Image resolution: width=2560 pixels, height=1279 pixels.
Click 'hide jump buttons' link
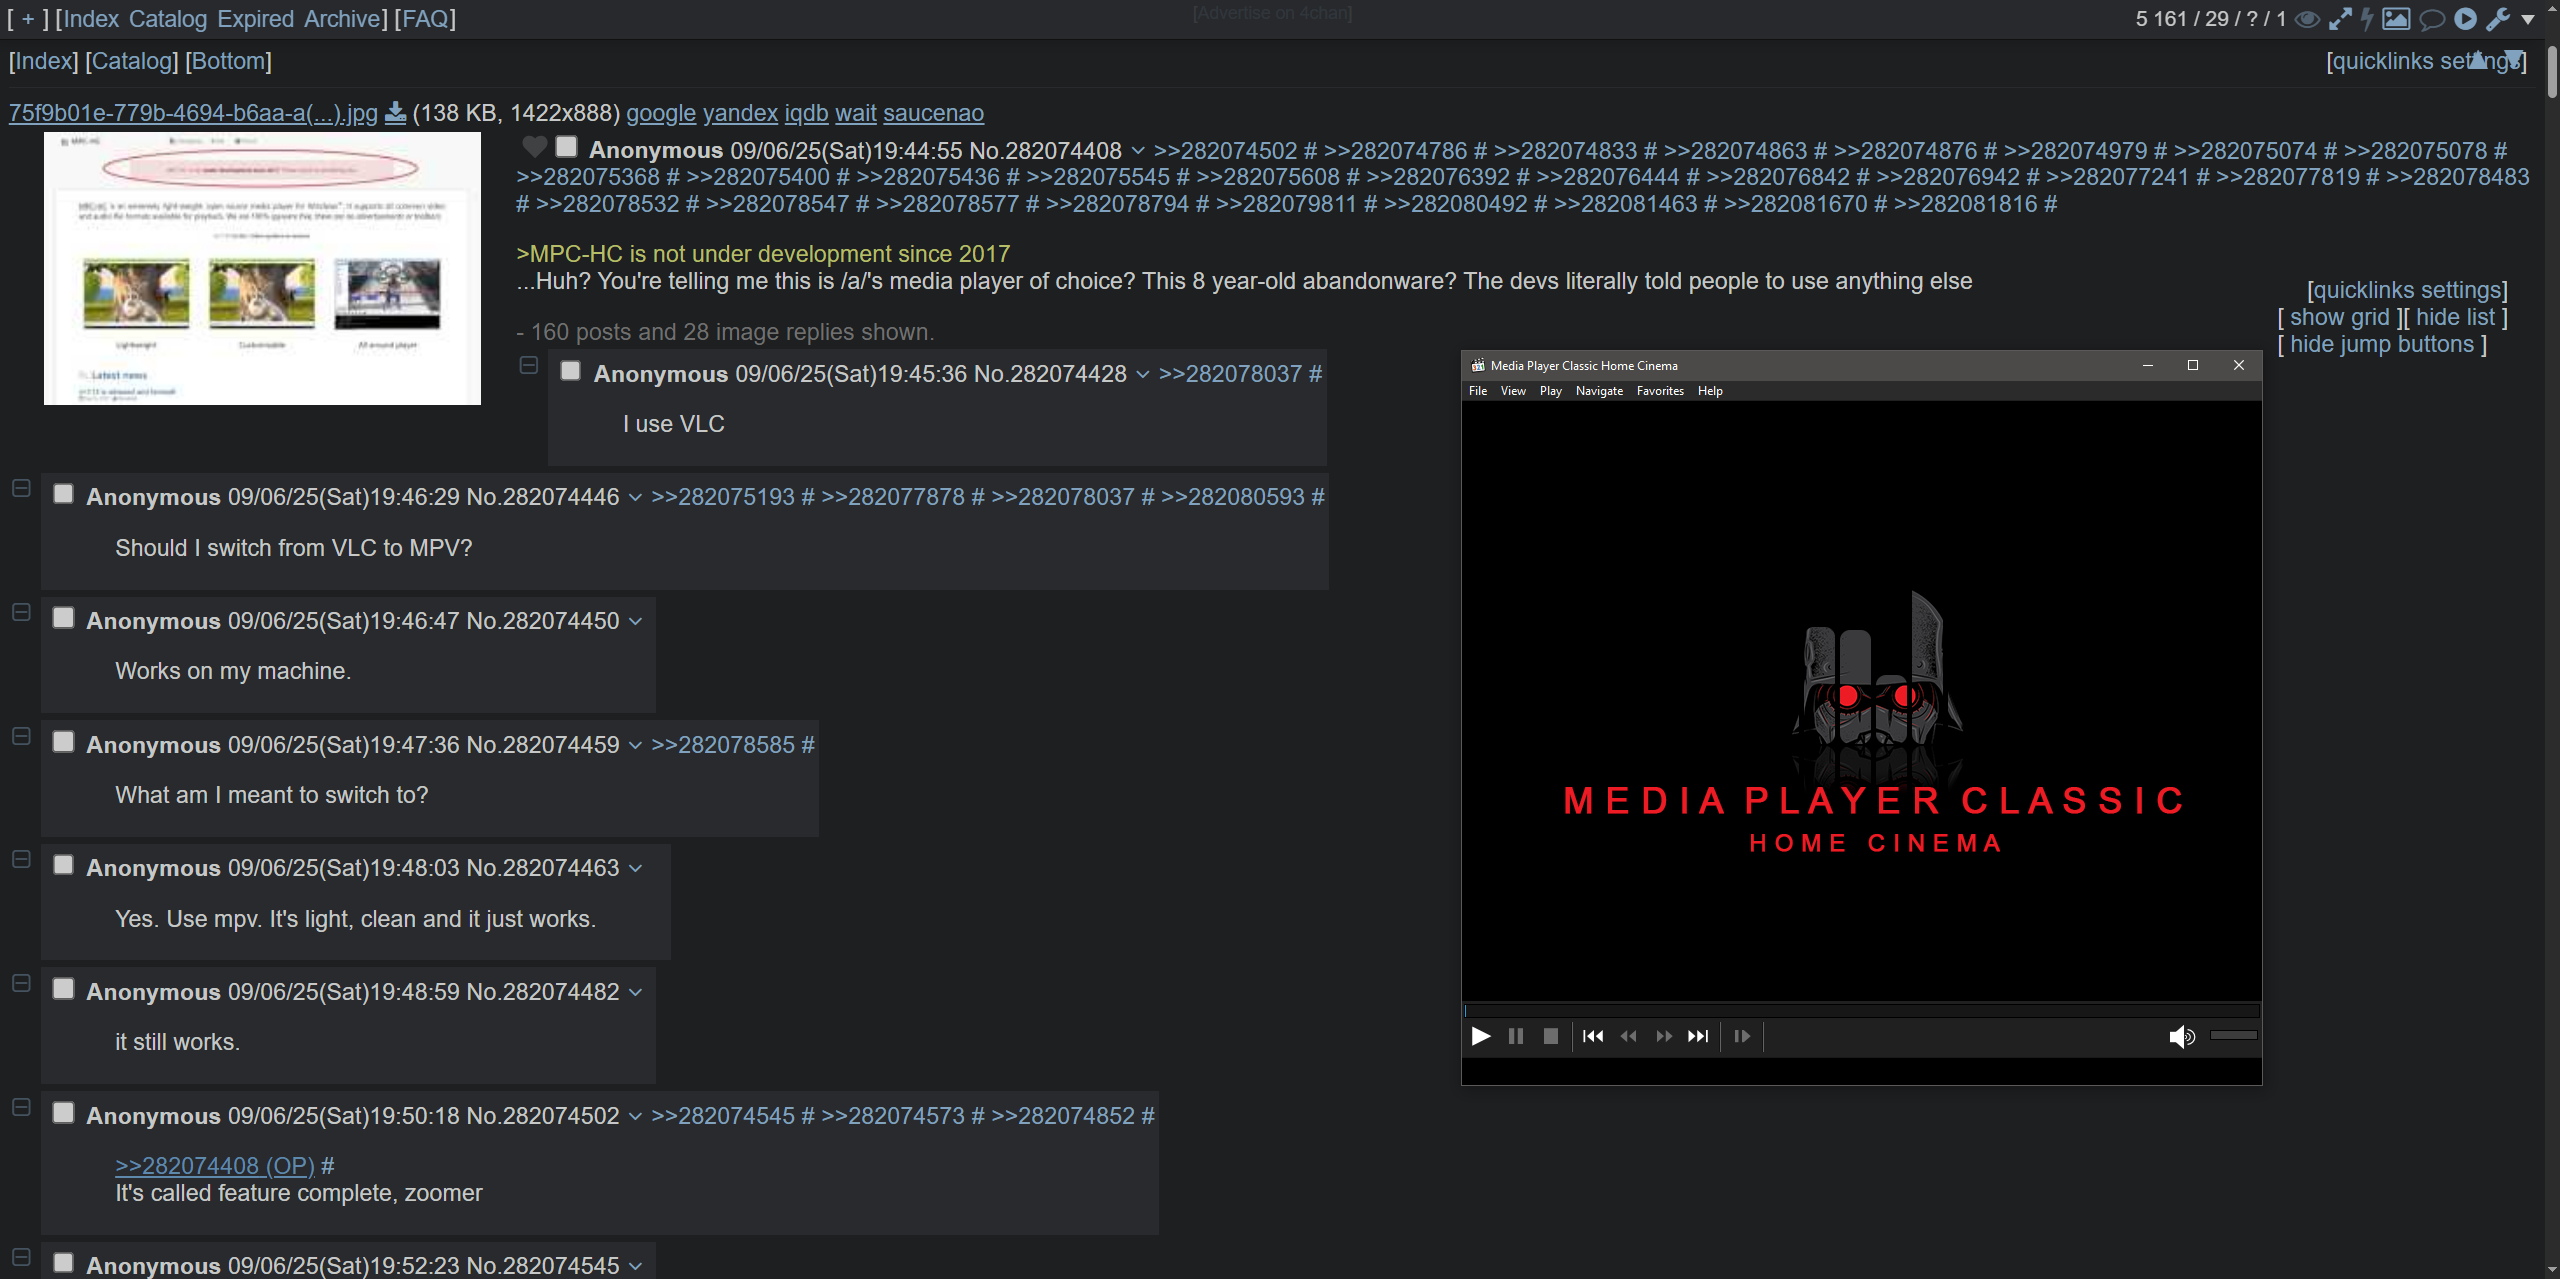[2381, 344]
